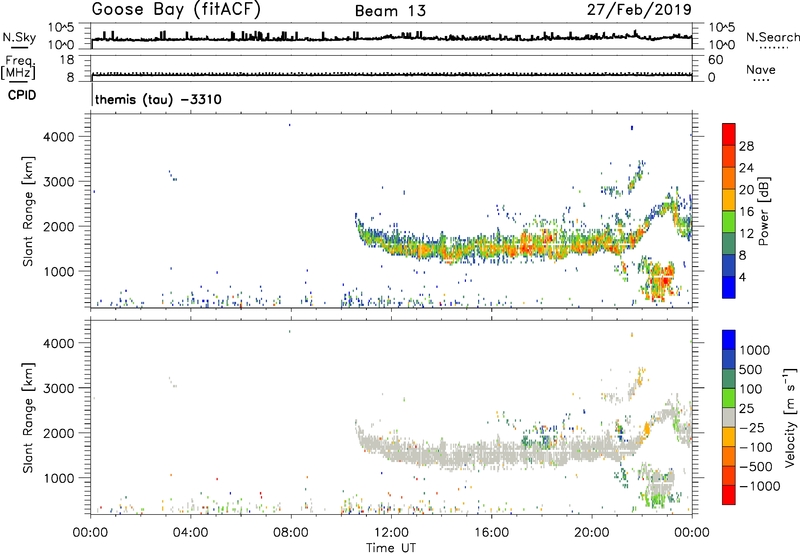Click the '3000' range tick in velocity panel
800x554 pixels.
tap(58, 388)
